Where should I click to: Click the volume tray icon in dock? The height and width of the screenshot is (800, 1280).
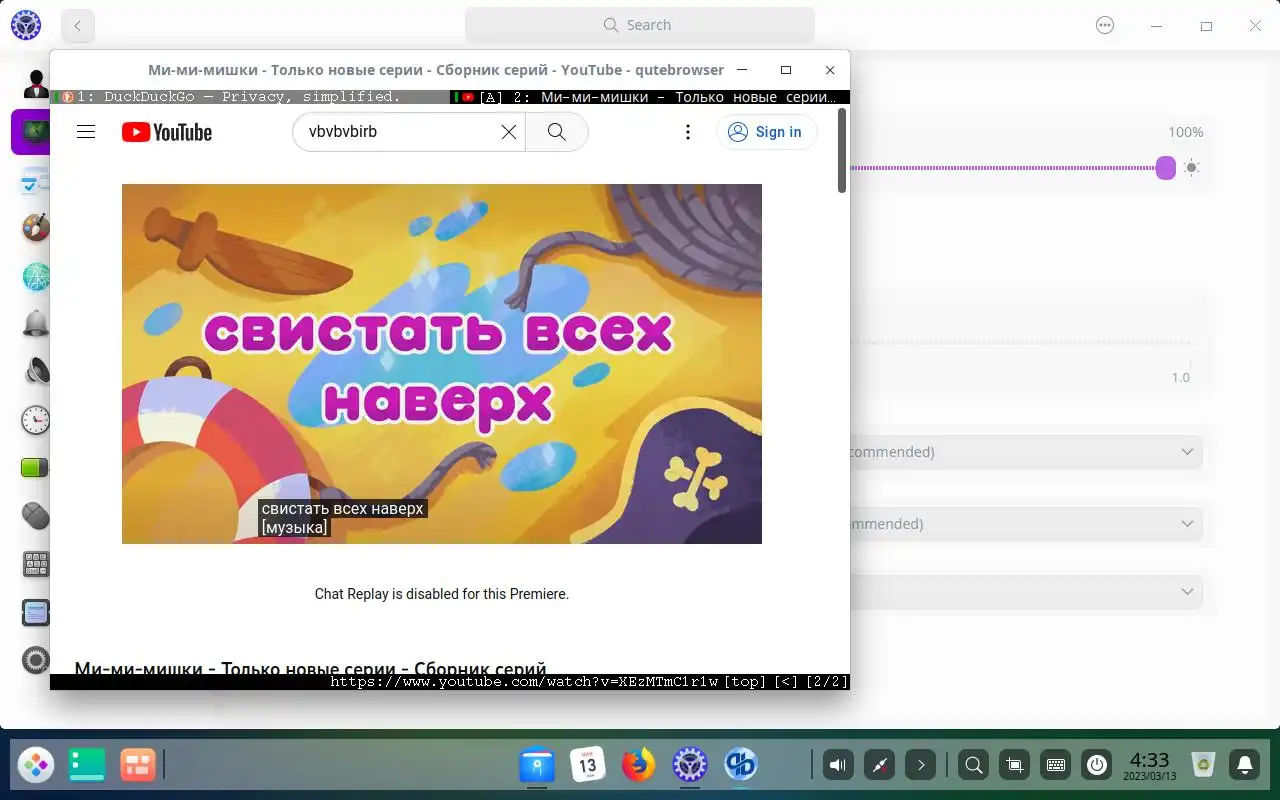click(838, 766)
